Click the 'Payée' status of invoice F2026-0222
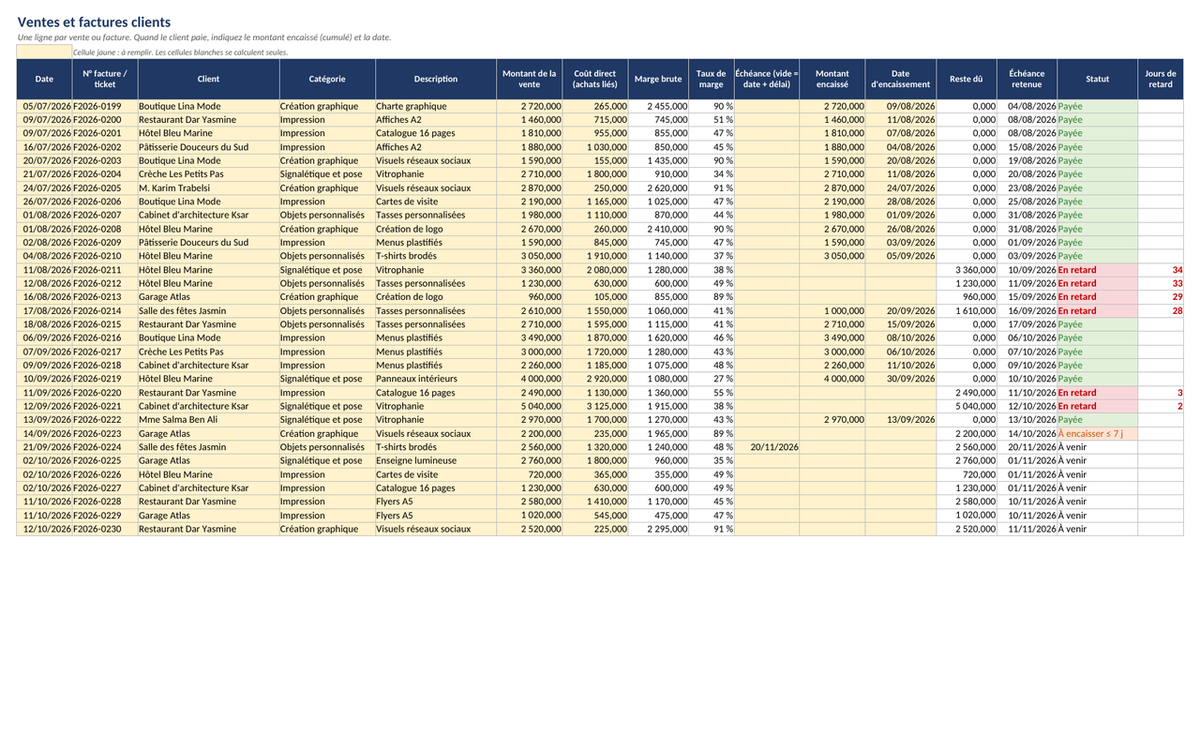 click(1097, 420)
